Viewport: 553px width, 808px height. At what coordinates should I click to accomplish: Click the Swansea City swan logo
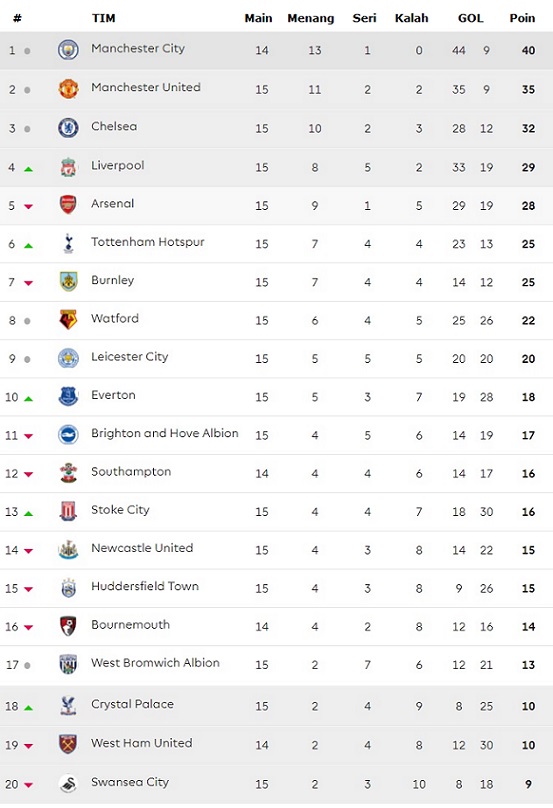(68, 784)
